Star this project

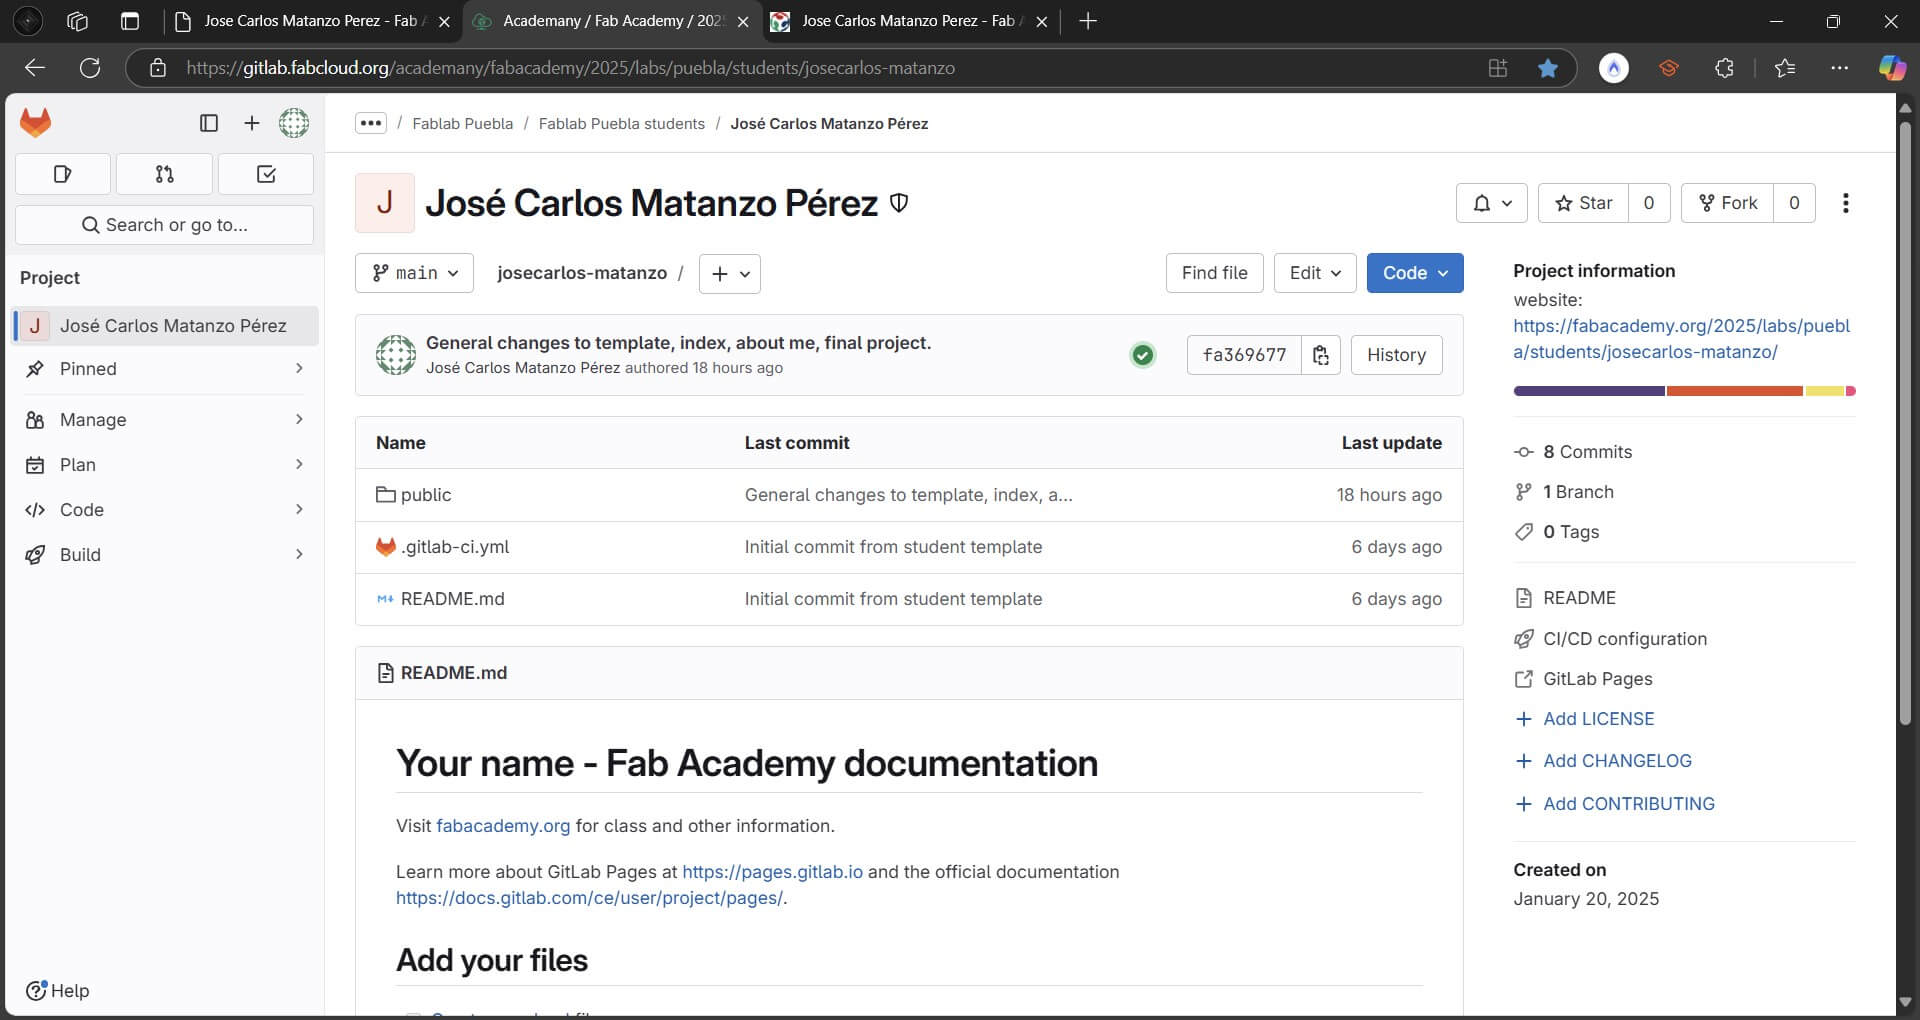tap(1584, 203)
